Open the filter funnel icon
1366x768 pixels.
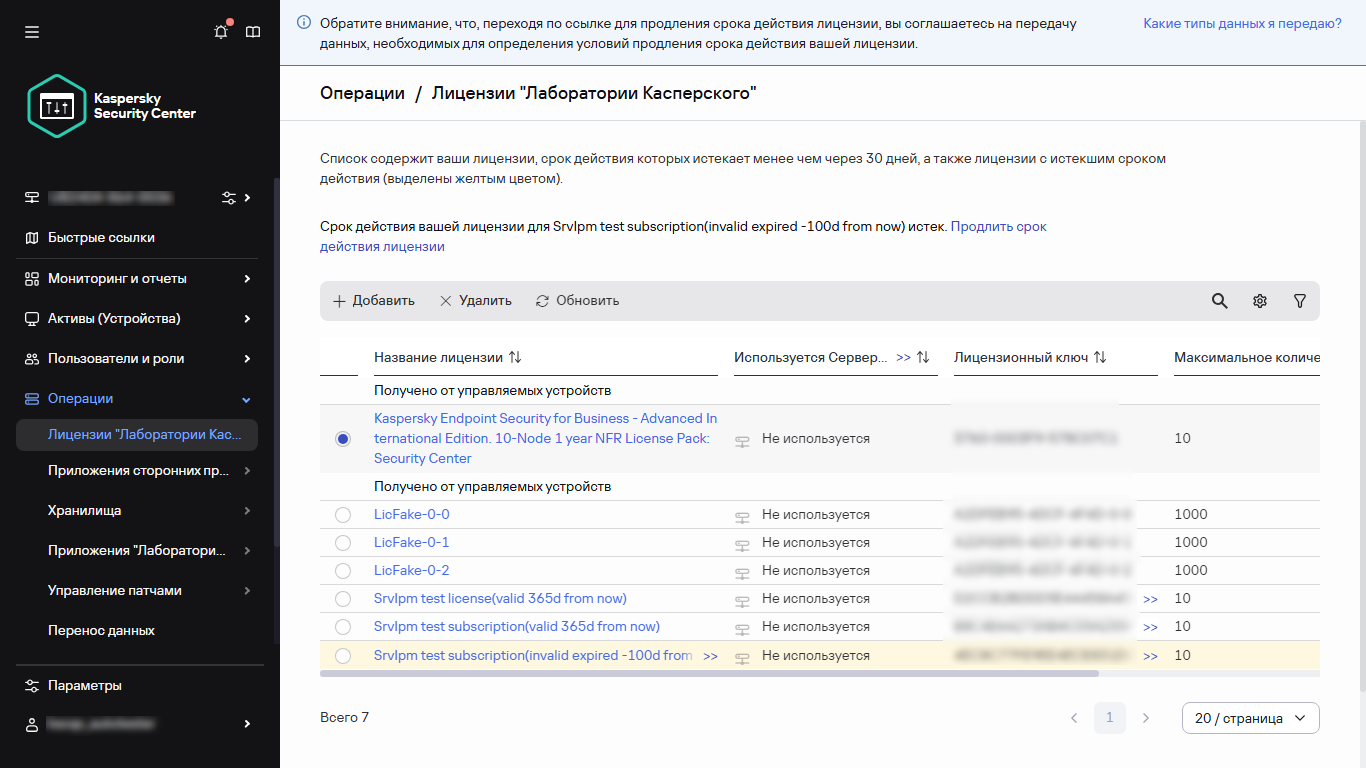point(1299,301)
